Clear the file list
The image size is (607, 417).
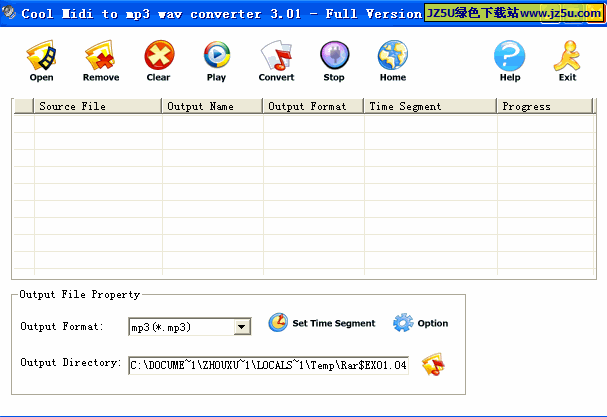[158, 59]
